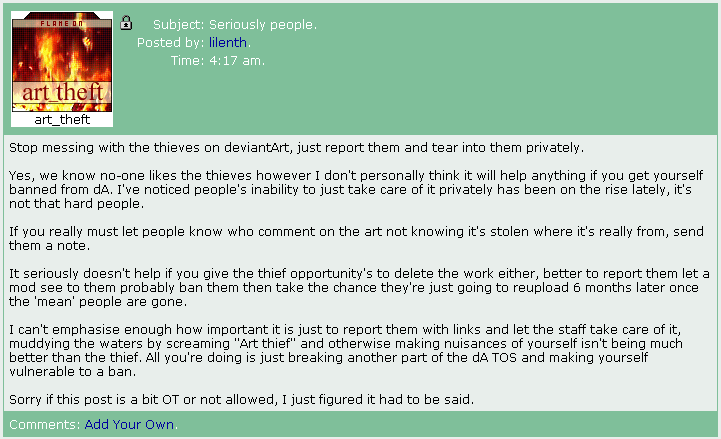
Task: Click the Posted by label
Action: pos(171,43)
